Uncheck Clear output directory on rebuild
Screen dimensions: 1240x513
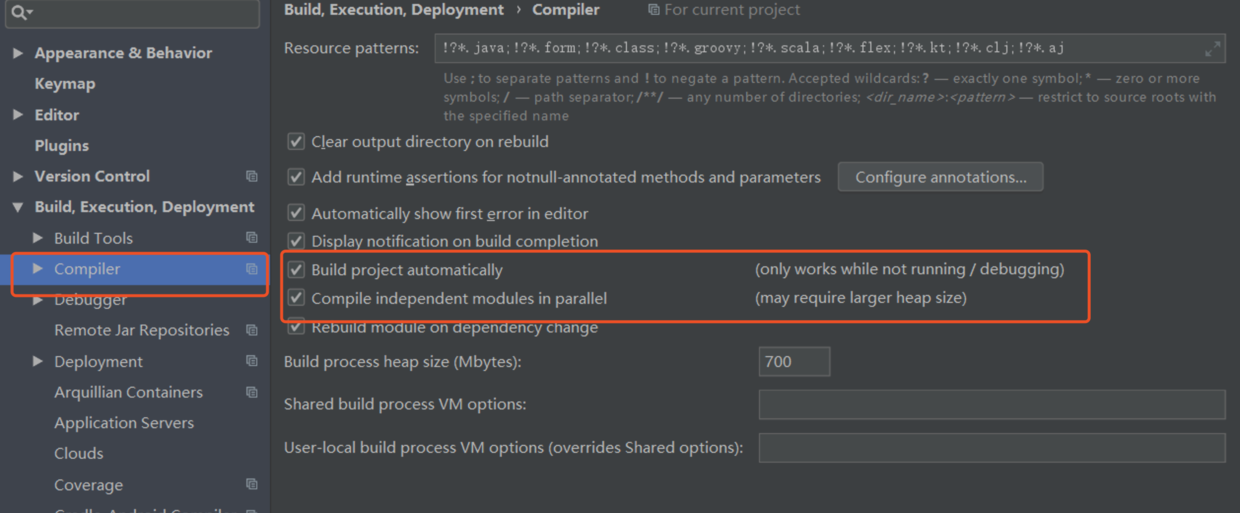tap(296, 142)
